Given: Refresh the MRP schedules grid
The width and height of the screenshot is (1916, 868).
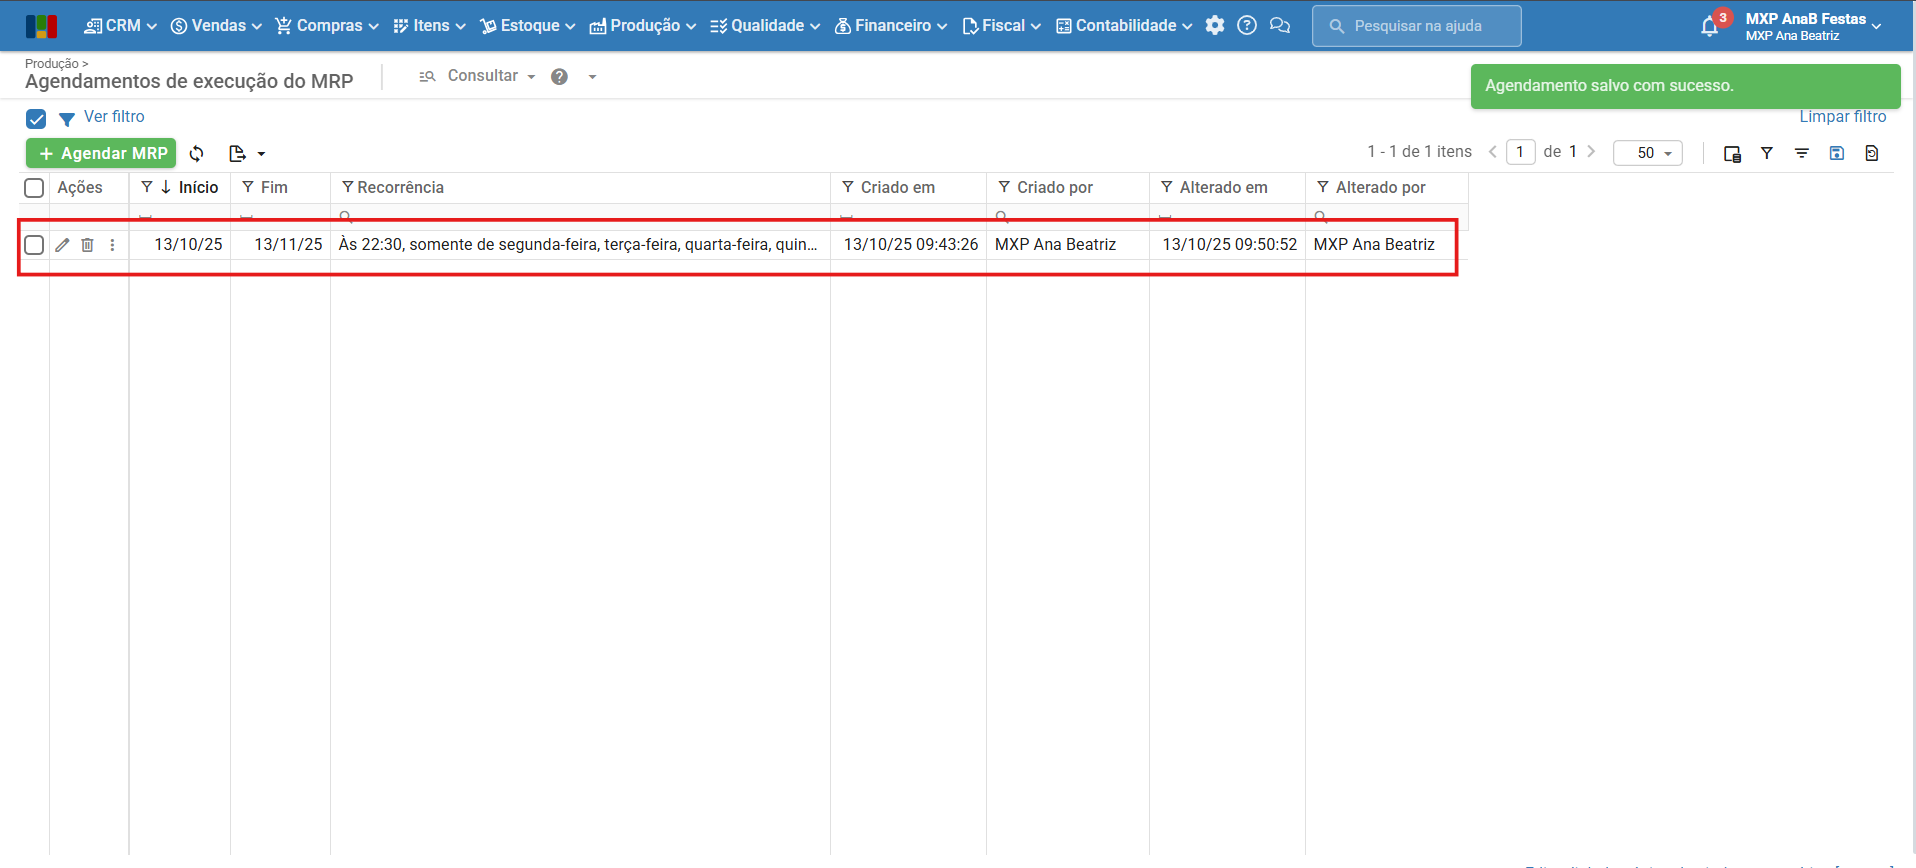Looking at the screenshot, I should pos(197,153).
